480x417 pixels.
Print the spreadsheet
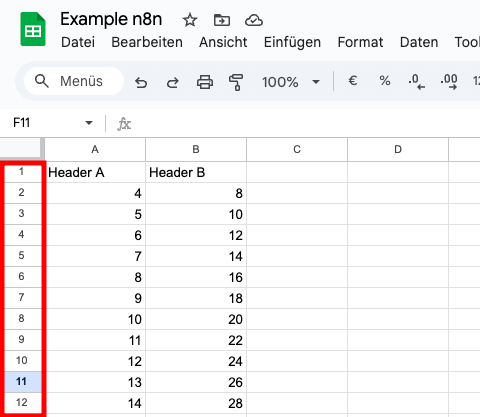click(205, 82)
